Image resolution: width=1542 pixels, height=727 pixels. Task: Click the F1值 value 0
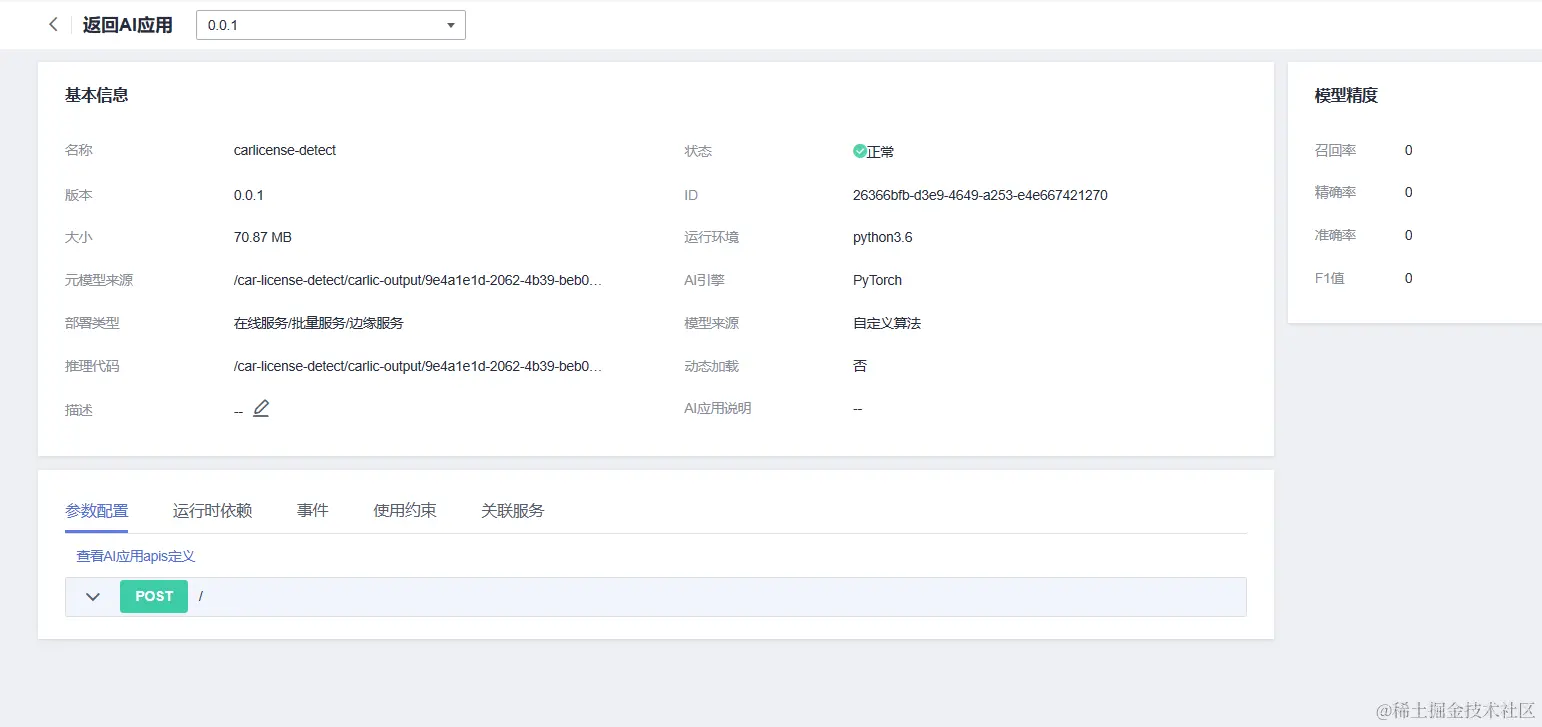1409,278
